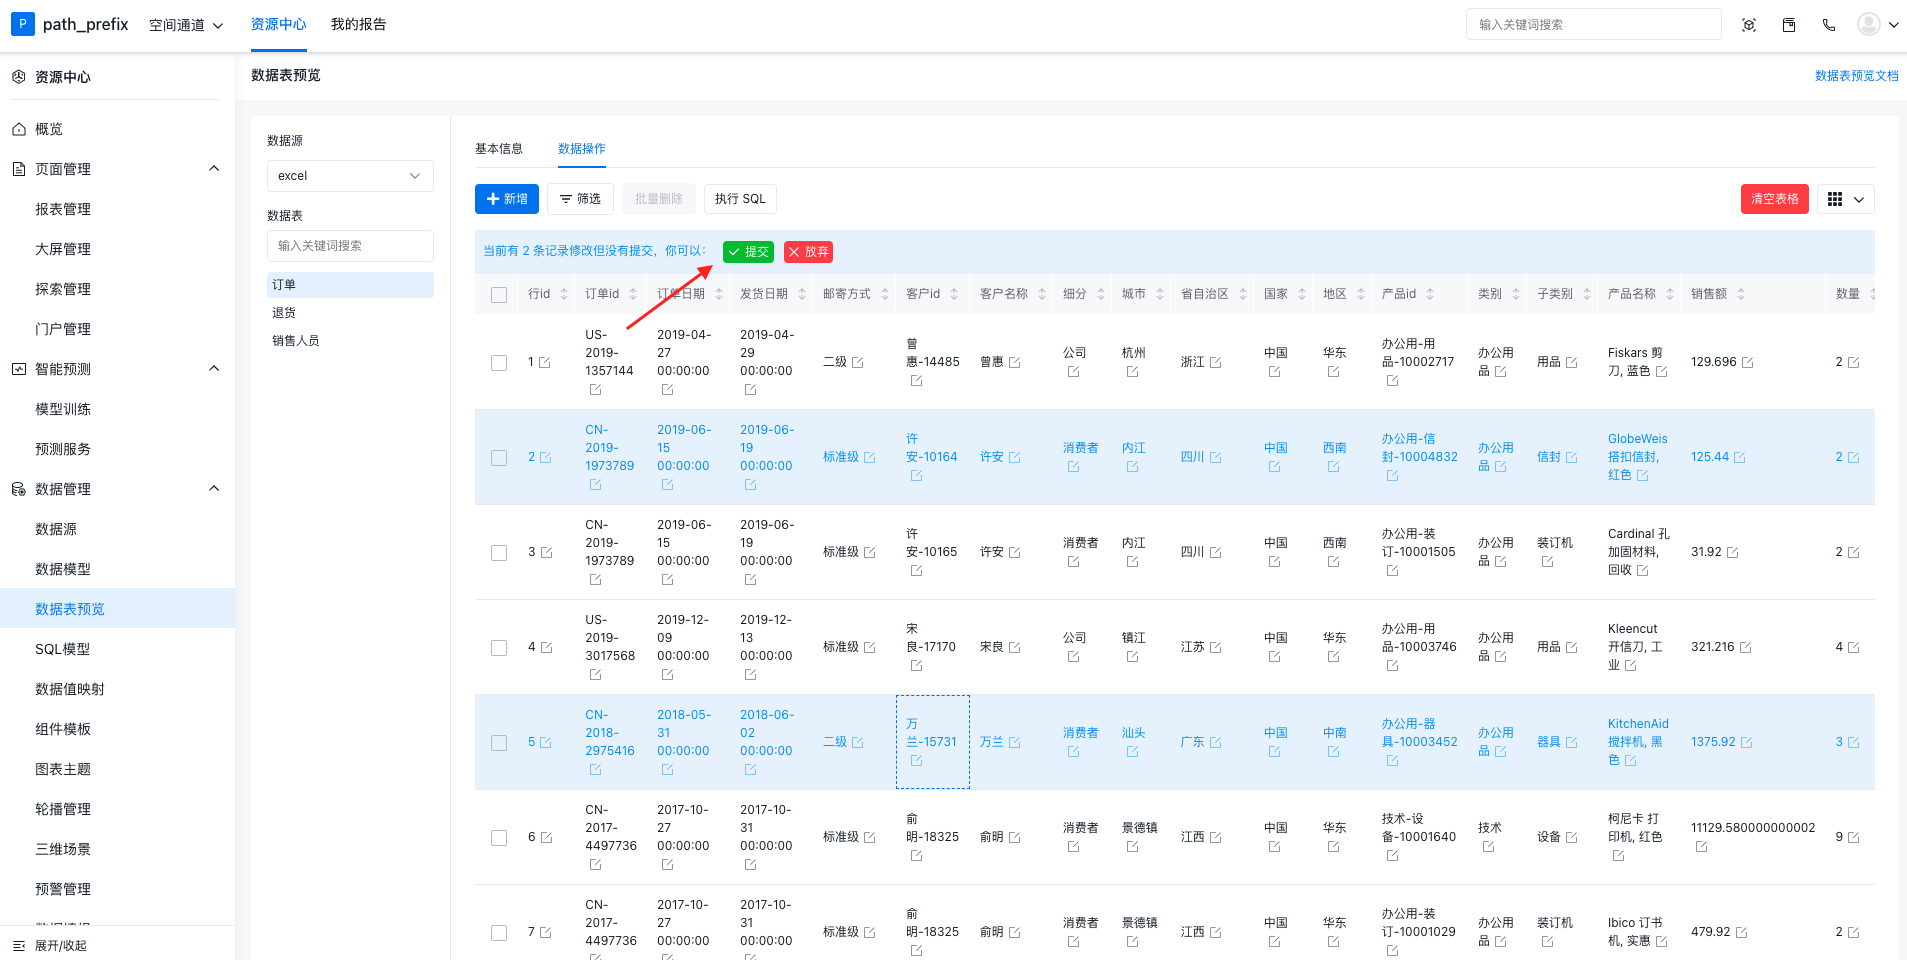Edit icon beside 1375.92 sales value
This screenshot has height=960, width=1907.
[1747, 742]
